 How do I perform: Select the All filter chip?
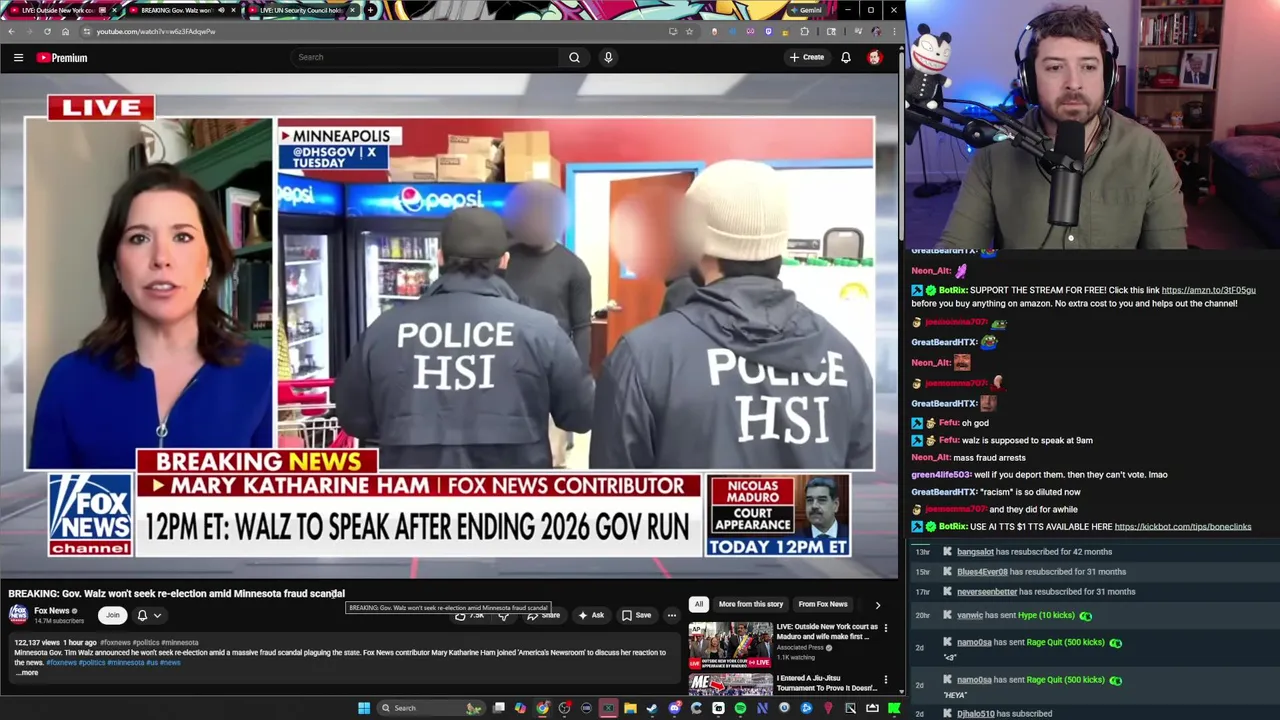[x=699, y=604]
